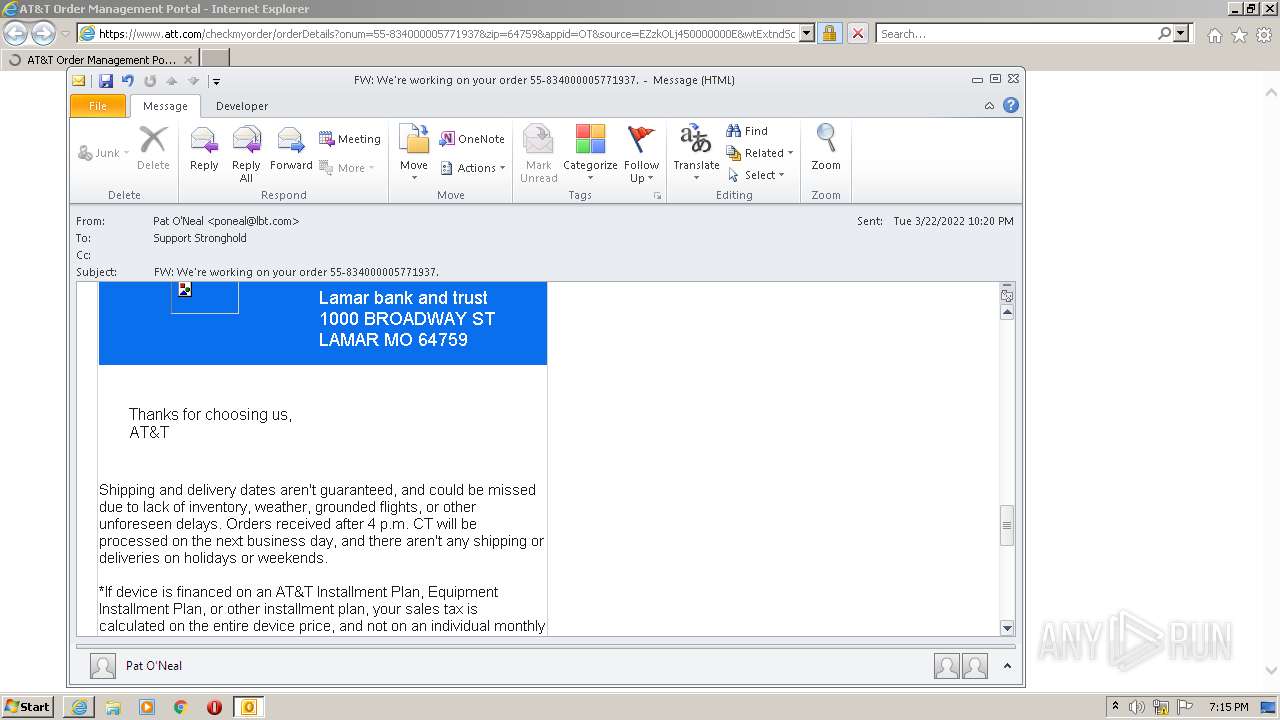
Task: Open the Related dropdown
Action: click(760, 153)
